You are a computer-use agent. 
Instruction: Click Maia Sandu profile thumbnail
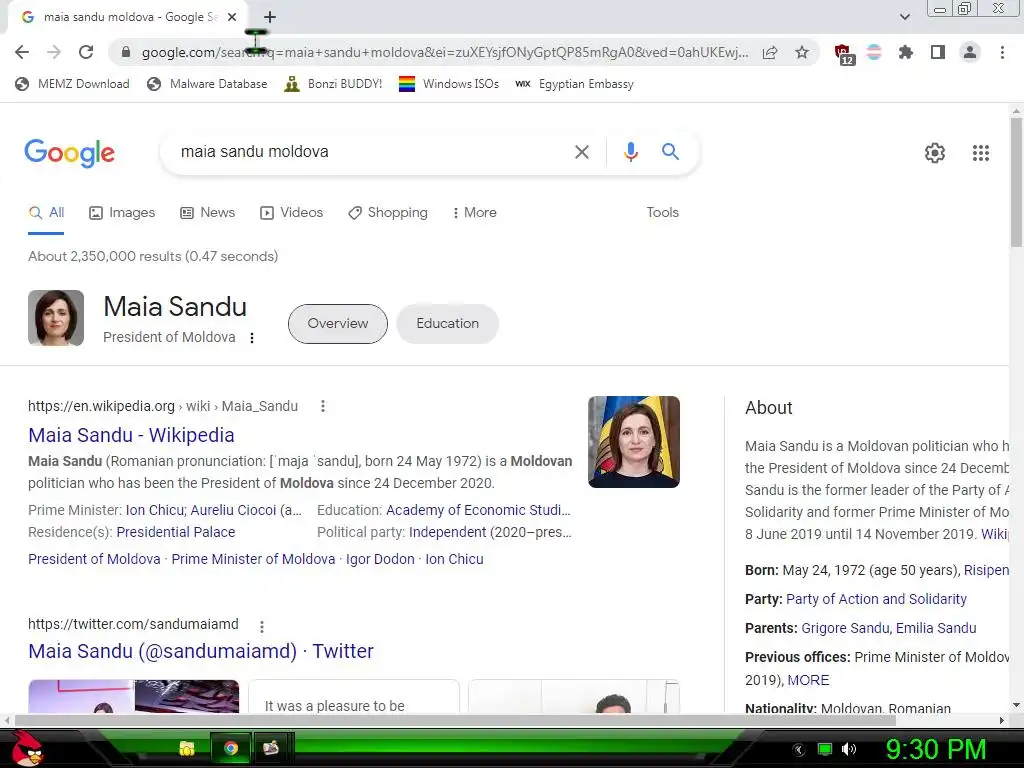(x=56, y=318)
